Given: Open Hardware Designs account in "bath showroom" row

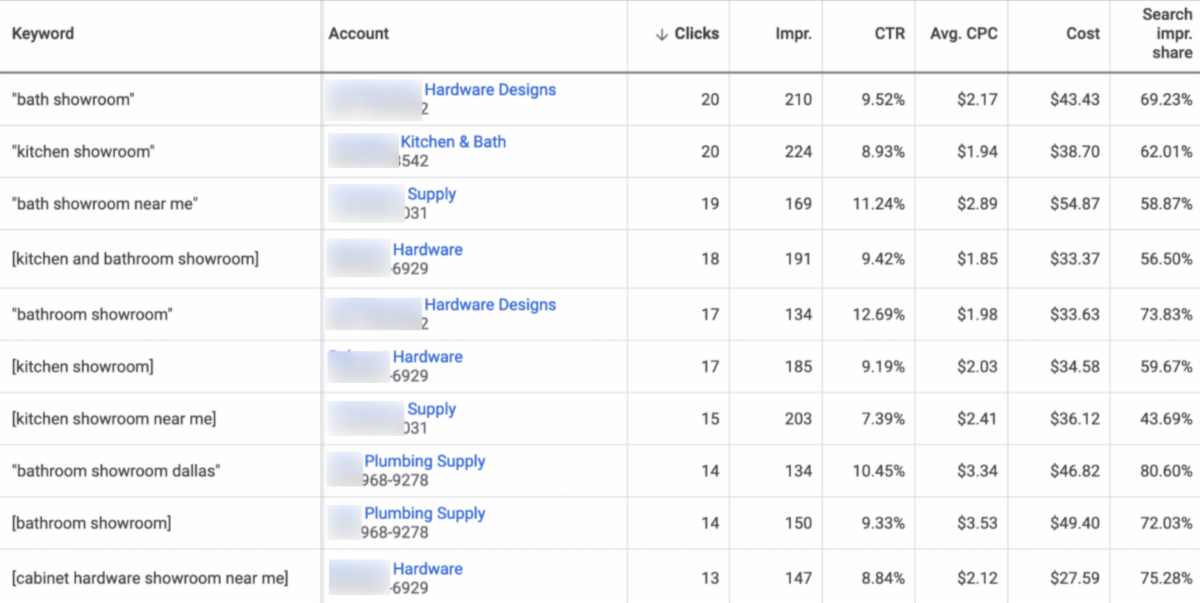Looking at the screenshot, I should pyautogui.click(x=490, y=90).
